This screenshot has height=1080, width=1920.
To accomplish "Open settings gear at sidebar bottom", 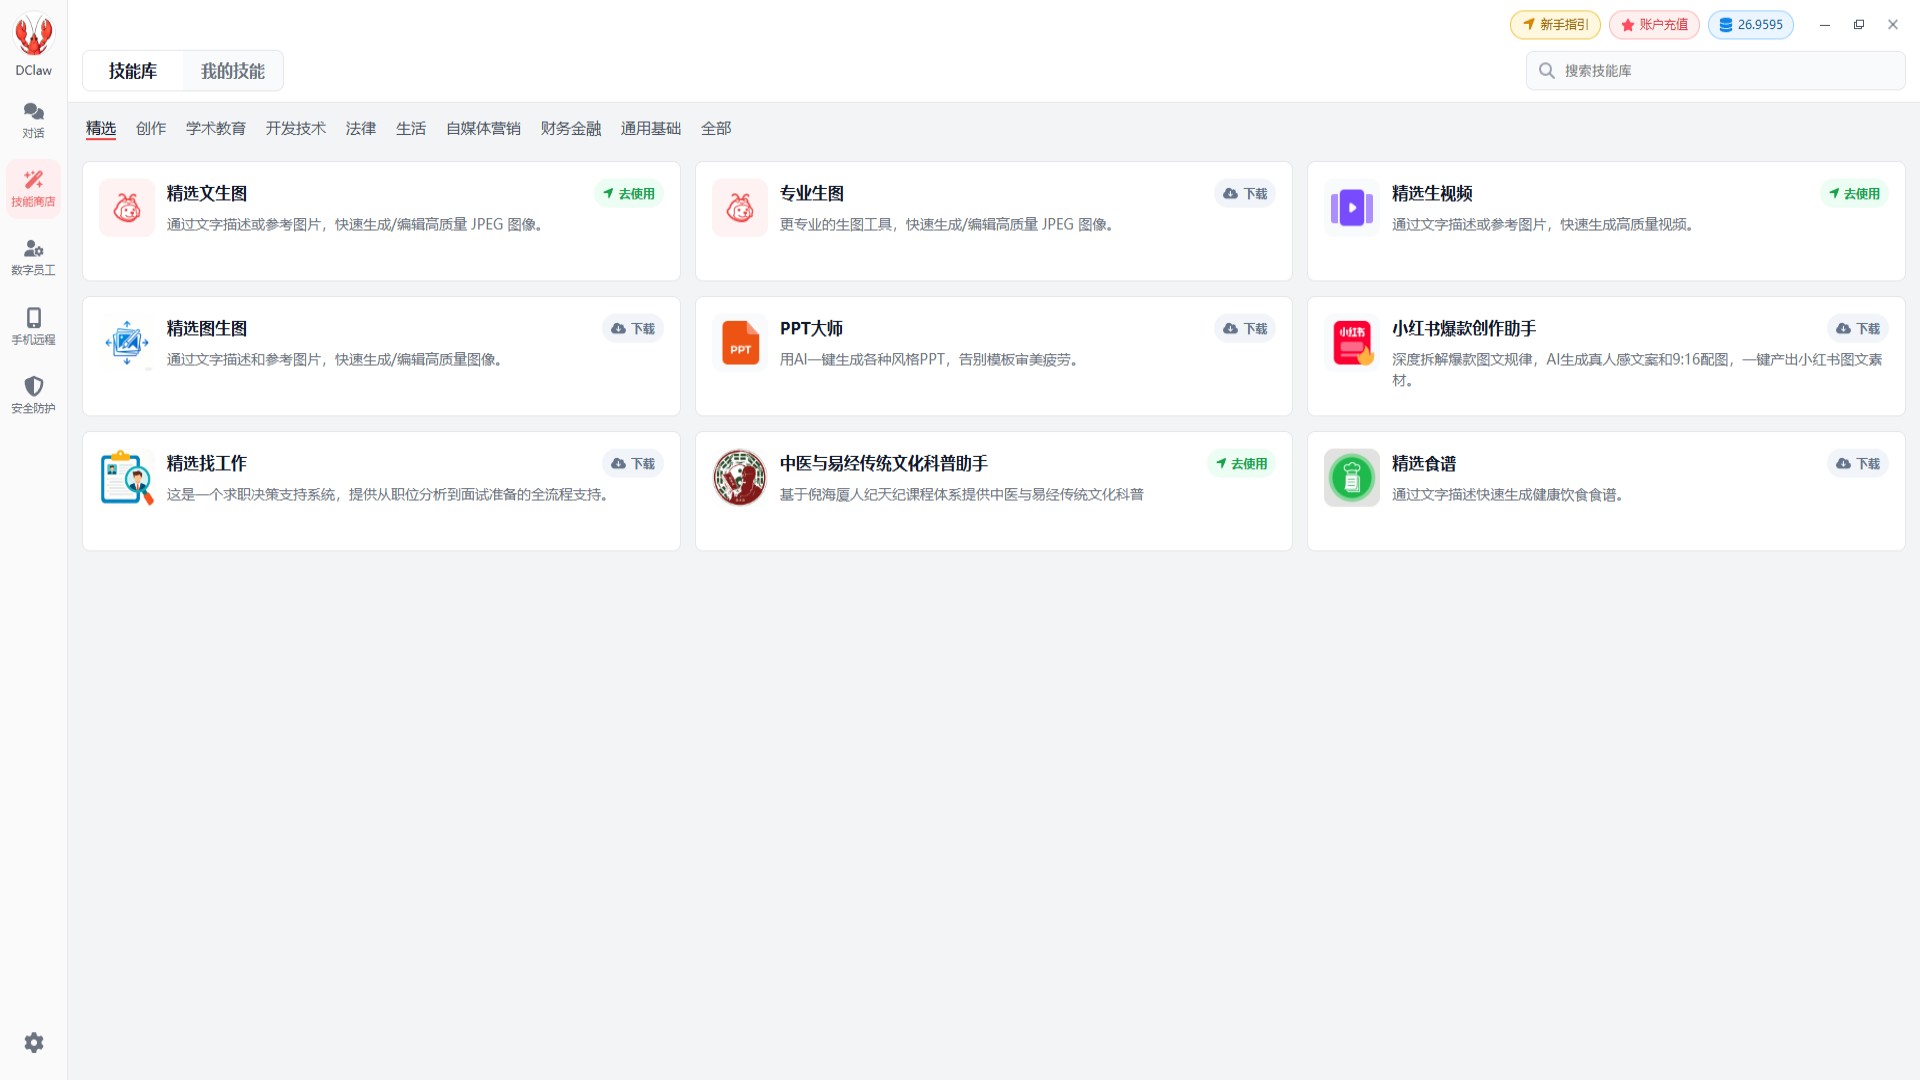I will point(34,1043).
